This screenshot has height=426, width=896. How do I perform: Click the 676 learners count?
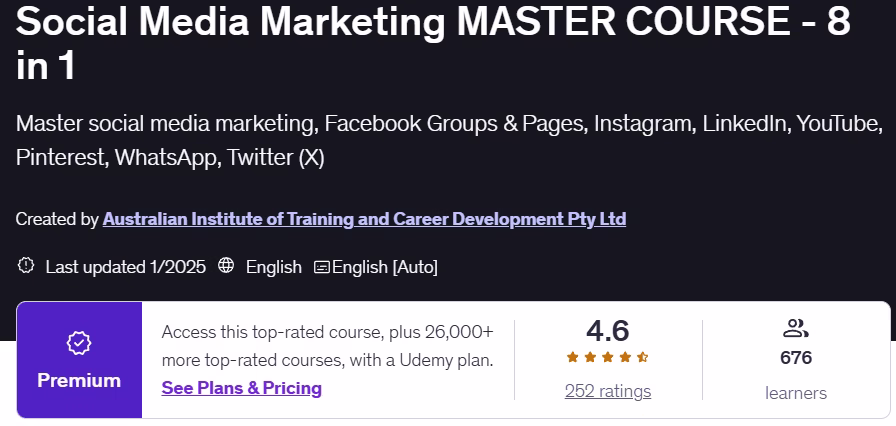796,358
